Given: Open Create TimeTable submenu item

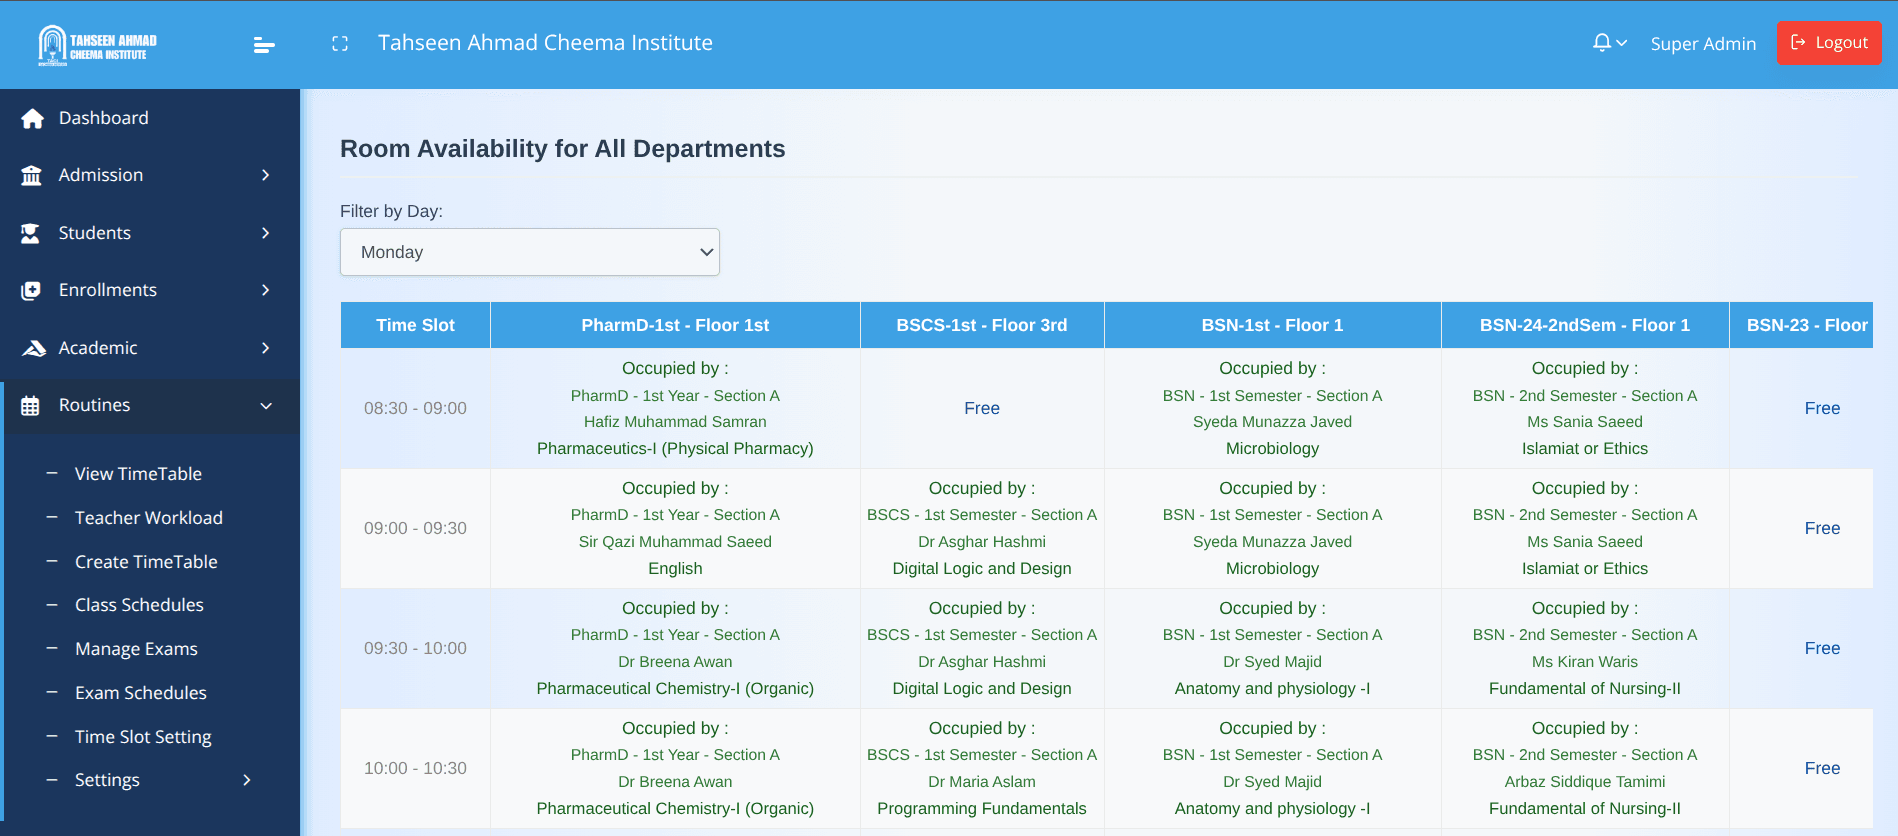Looking at the screenshot, I should tap(146, 562).
